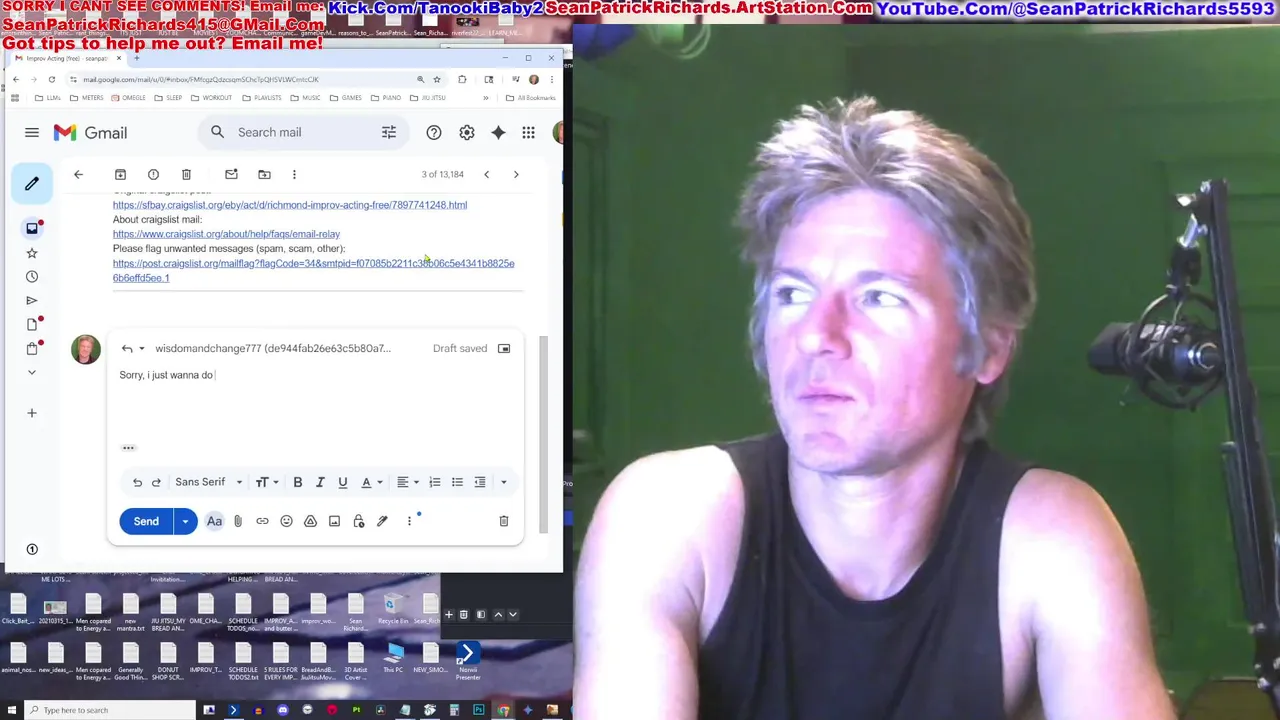Screen dimensions: 1280x720
Task: Go to the newer email
Action: (486, 174)
